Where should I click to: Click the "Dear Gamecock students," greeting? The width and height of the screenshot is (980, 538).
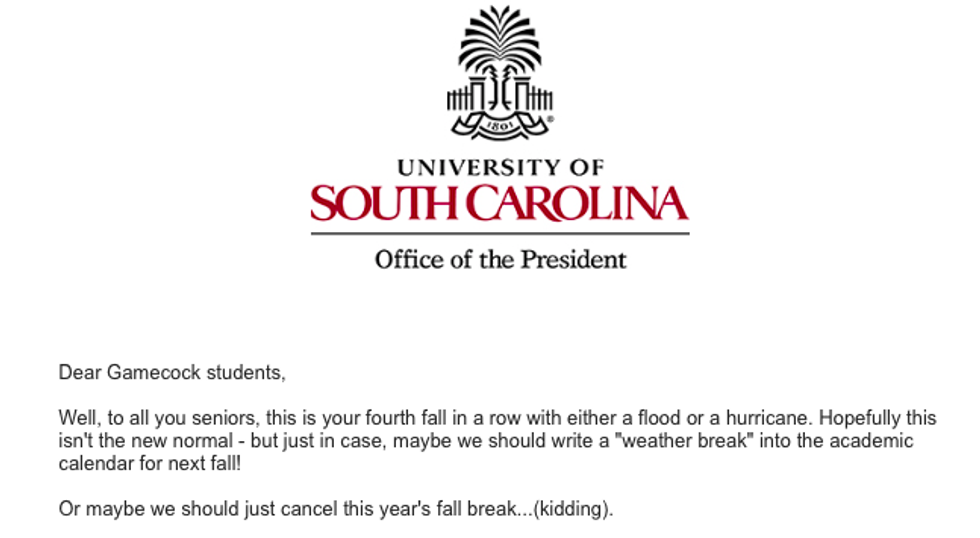point(172,373)
